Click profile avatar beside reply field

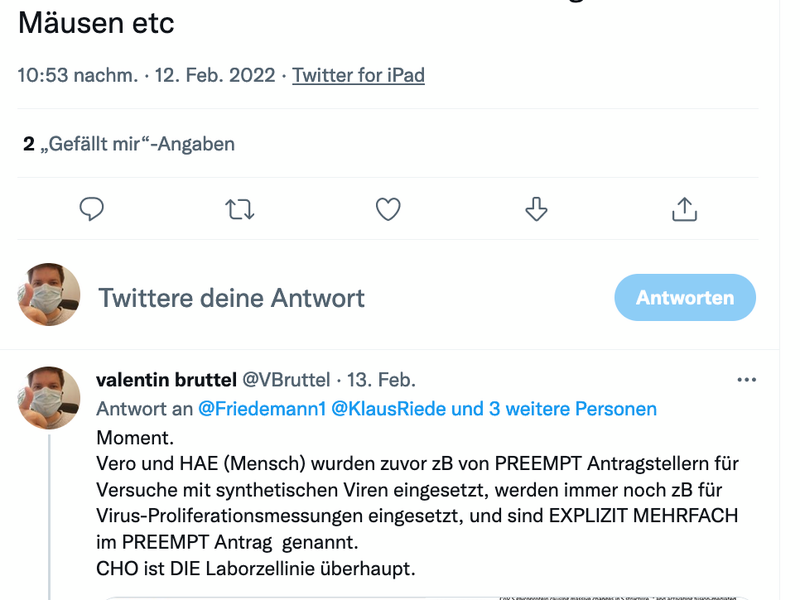click(49, 294)
